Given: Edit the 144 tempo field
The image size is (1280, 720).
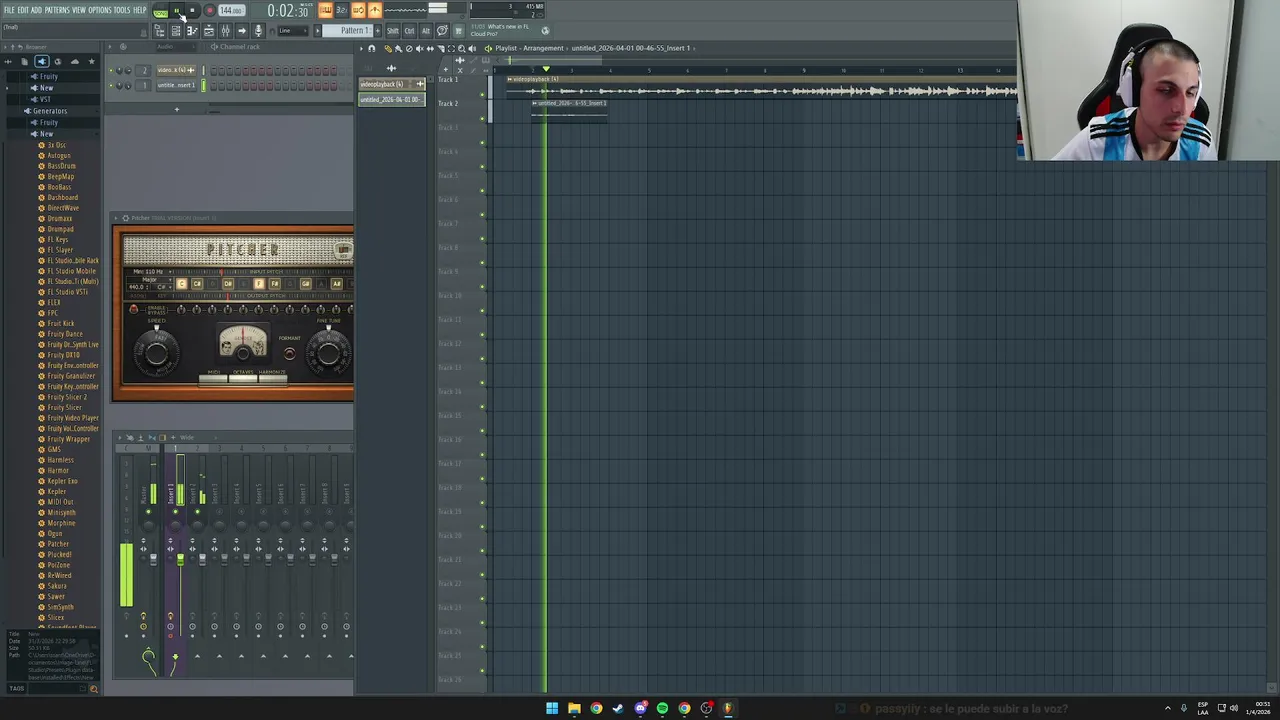Looking at the screenshot, I should point(231,10).
